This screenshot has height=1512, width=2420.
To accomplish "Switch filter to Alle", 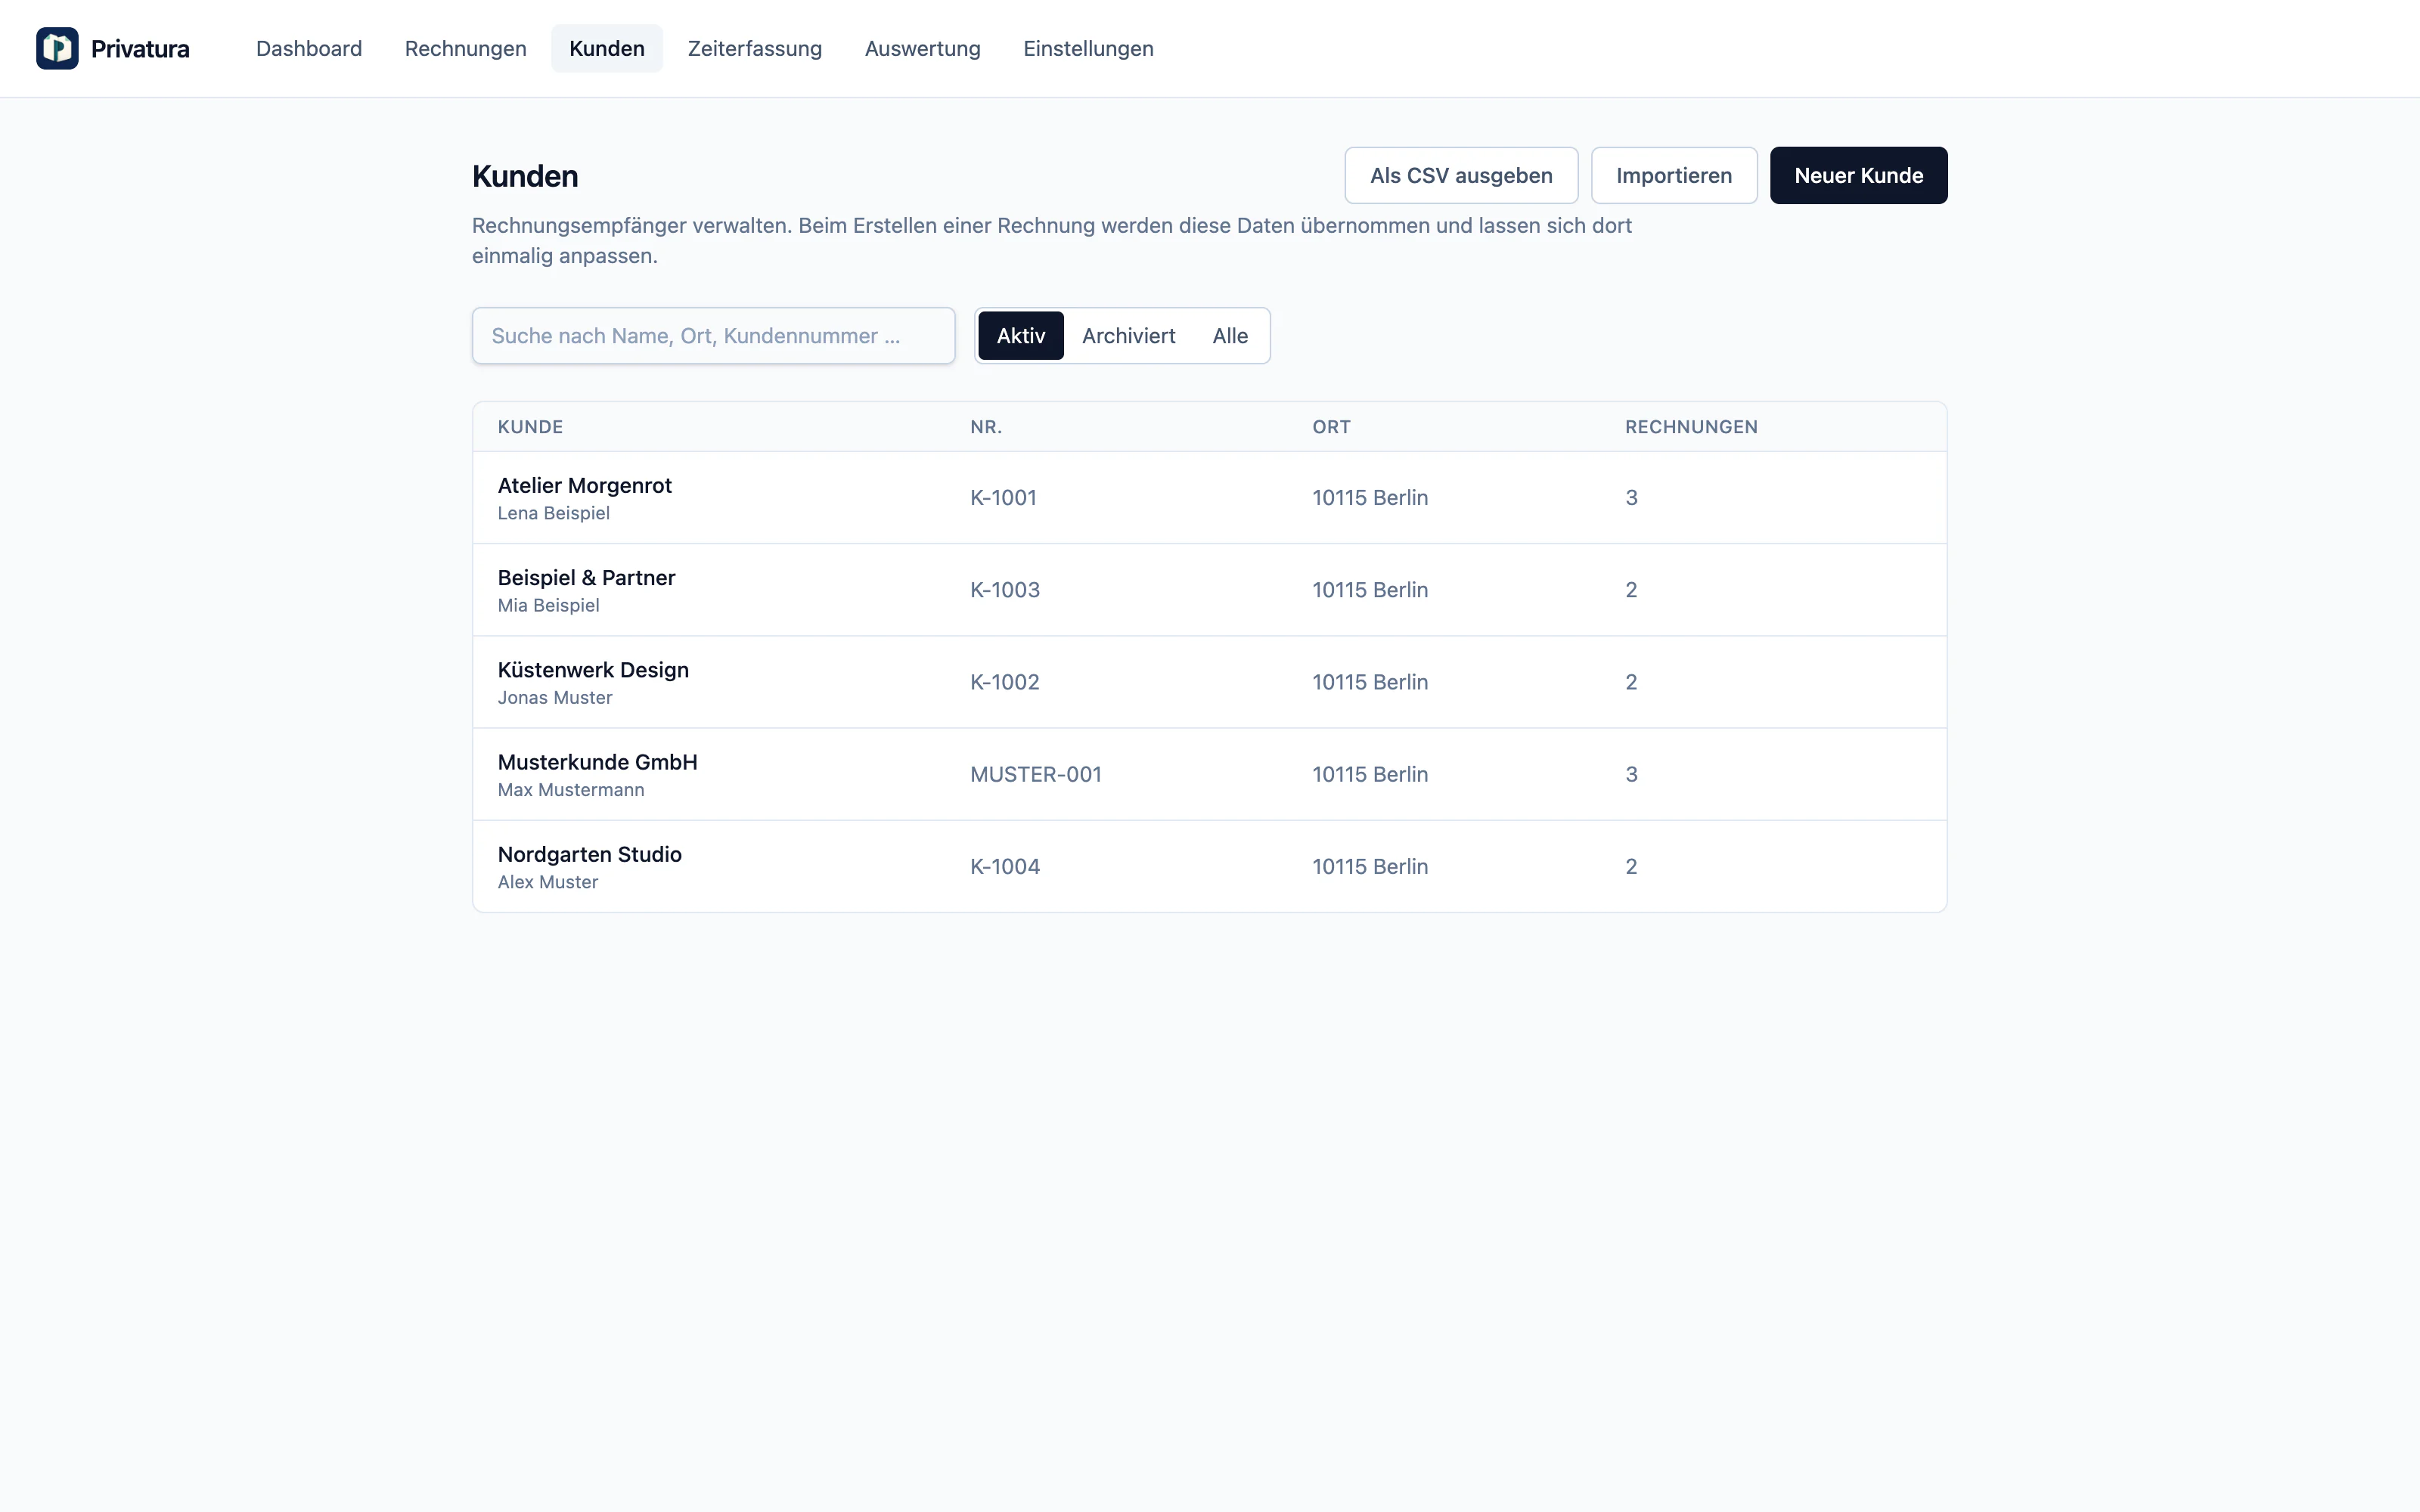I will (x=1230, y=336).
